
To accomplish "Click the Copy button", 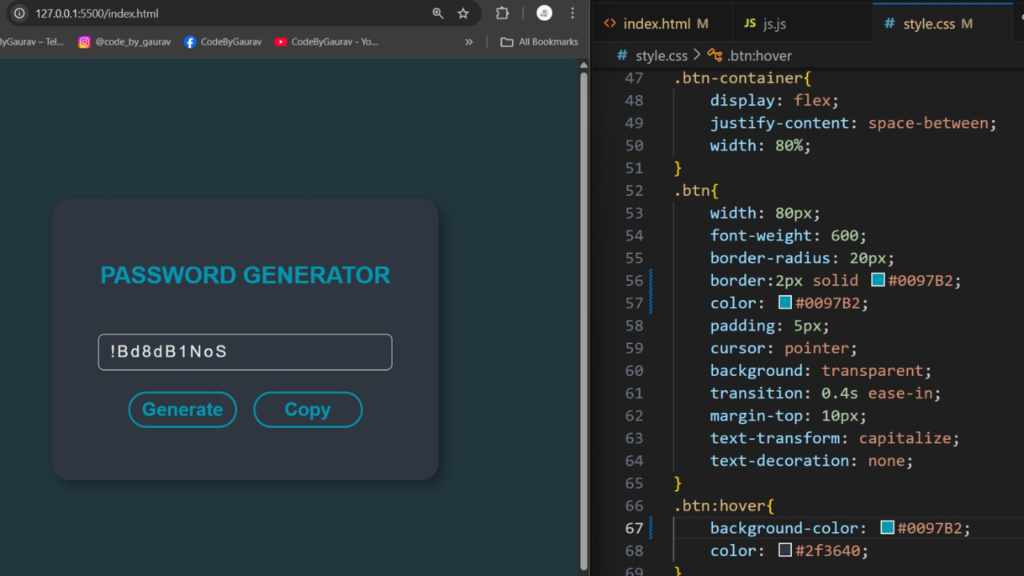I will (307, 409).
